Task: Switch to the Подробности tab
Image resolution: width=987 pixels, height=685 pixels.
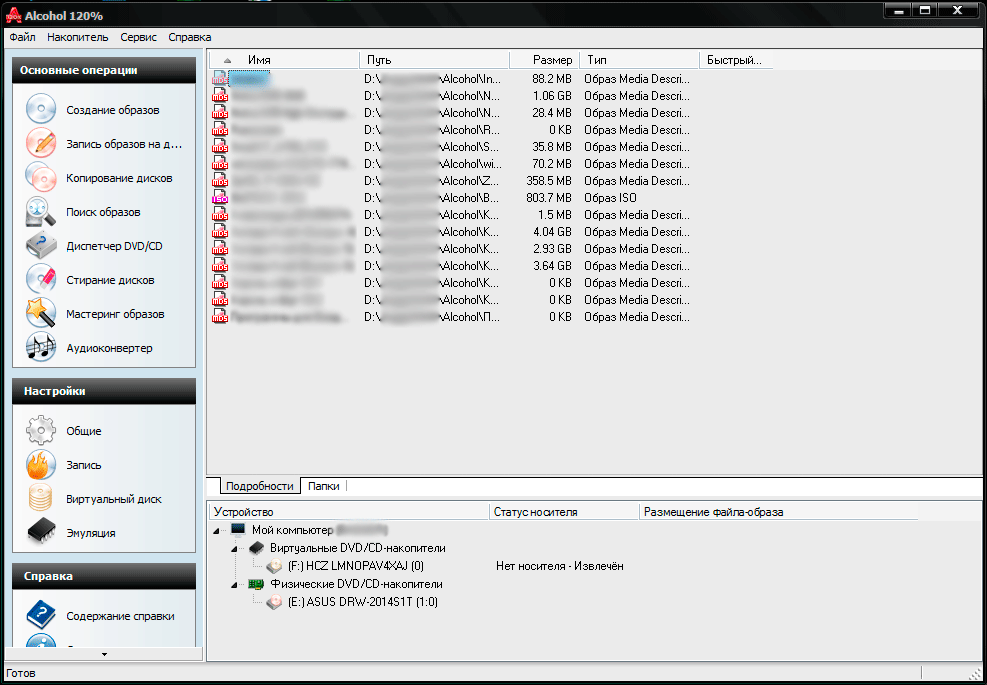Action: point(259,486)
